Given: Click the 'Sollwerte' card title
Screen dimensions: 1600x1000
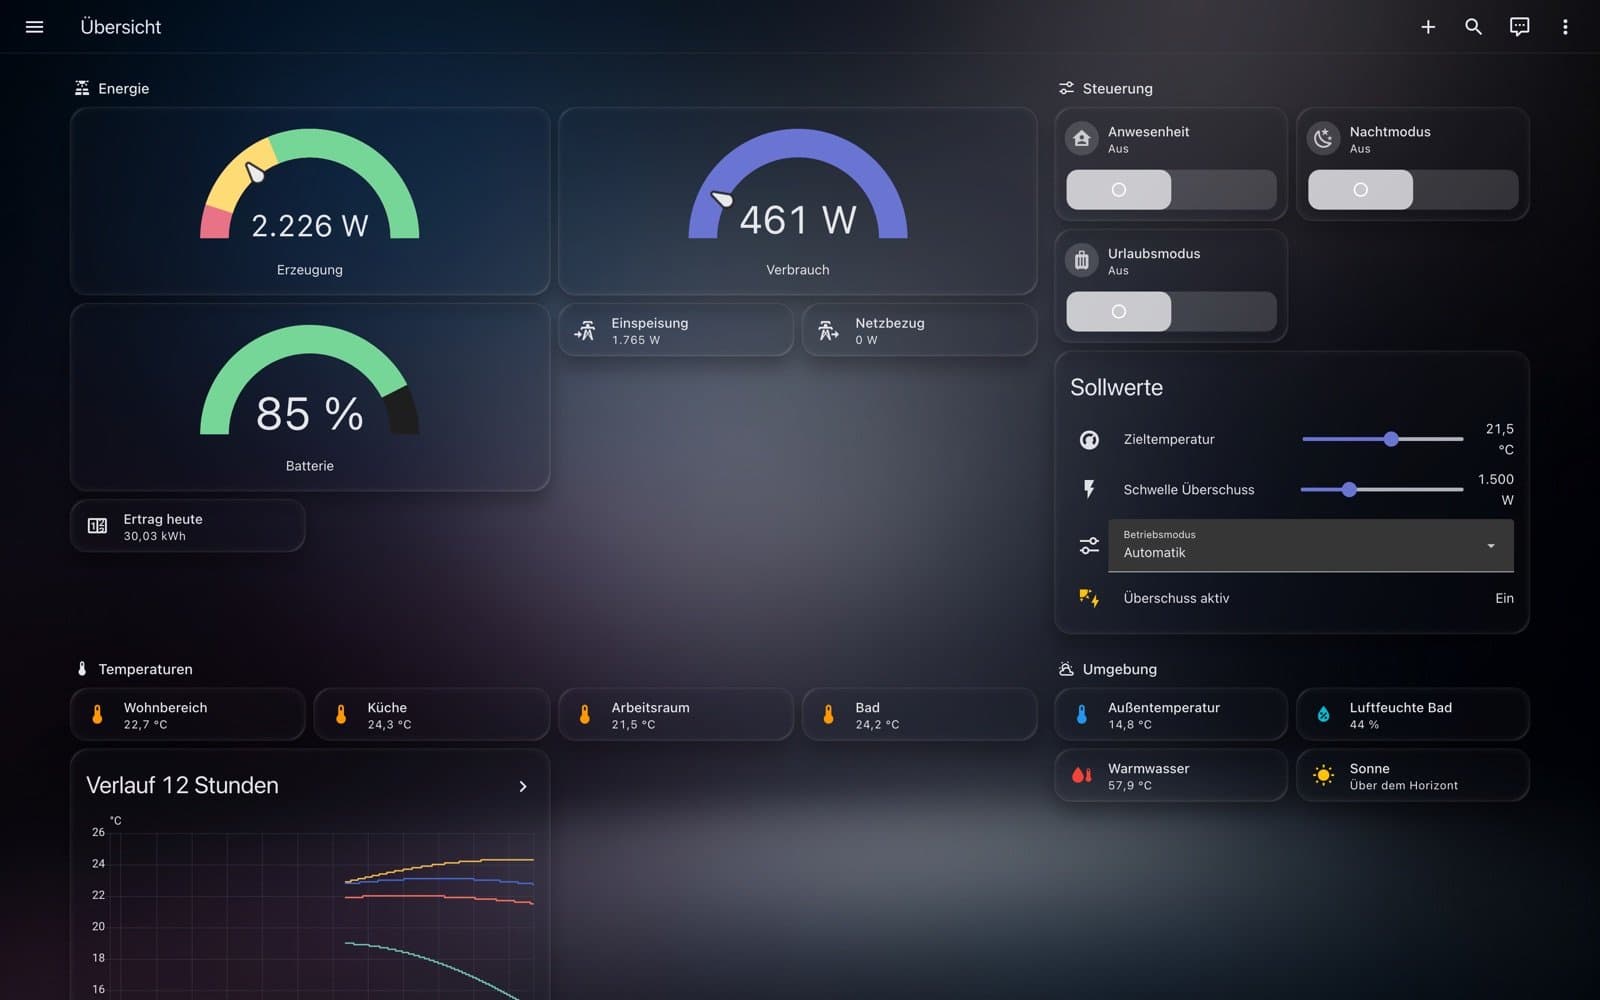Looking at the screenshot, I should (x=1116, y=387).
